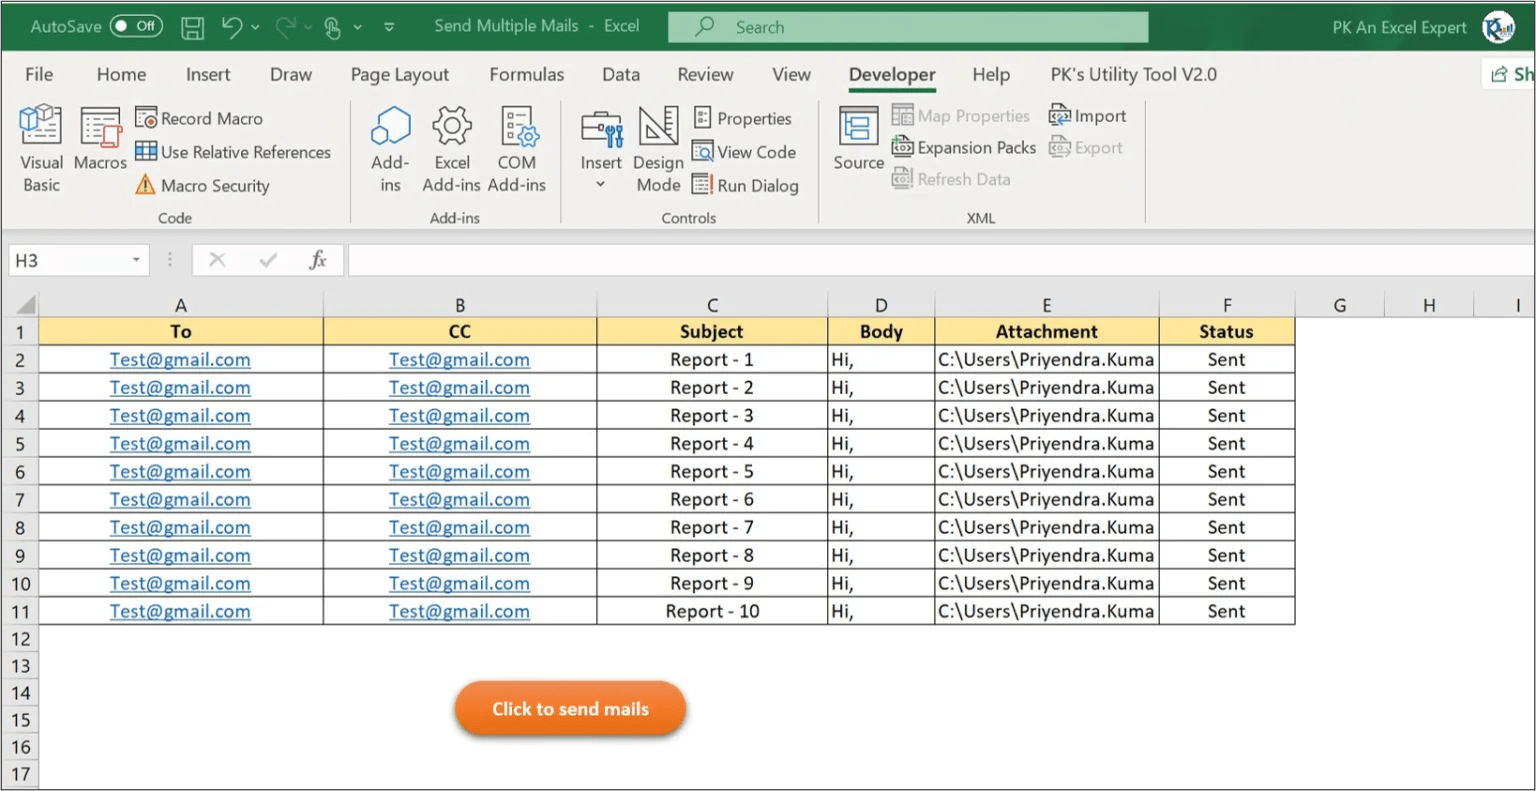1536x791 pixels.
Task: Open the Name Box dropdown arrow
Action: click(x=136, y=261)
